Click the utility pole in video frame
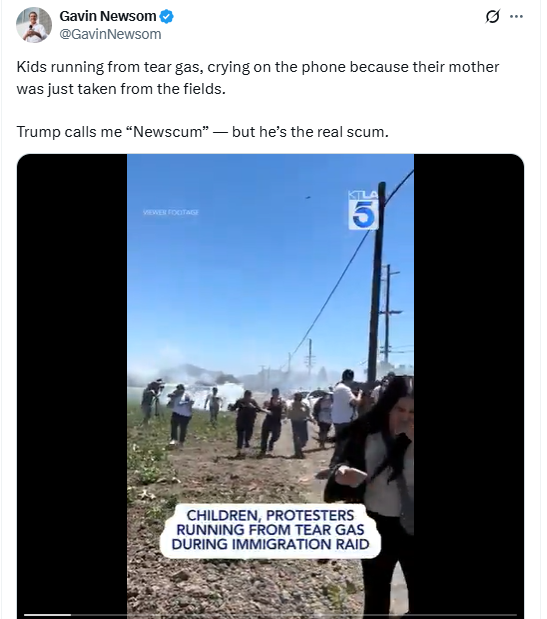Screen dimensions: 547x619 [376, 282]
